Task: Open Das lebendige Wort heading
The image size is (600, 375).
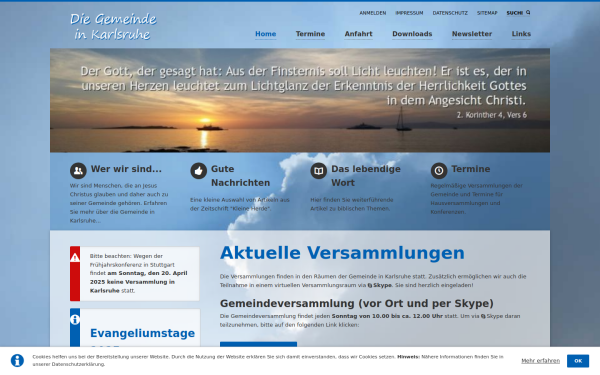Action: click(x=366, y=176)
